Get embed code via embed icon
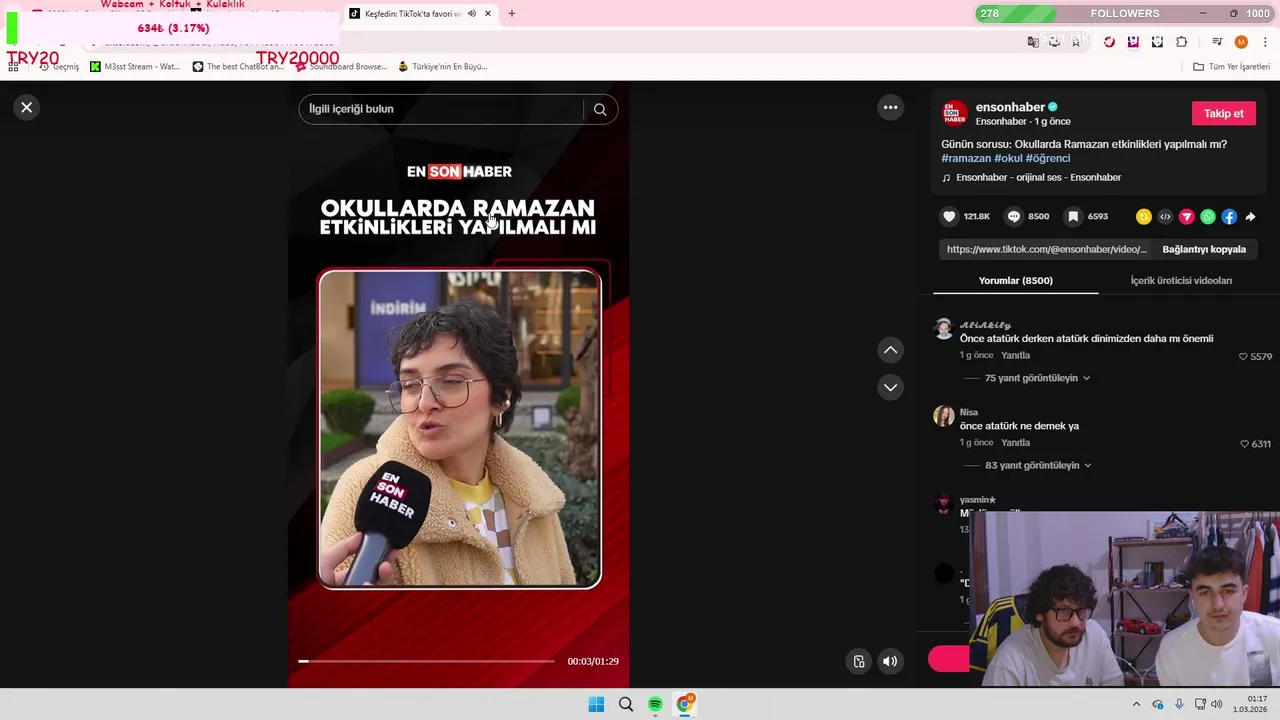This screenshot has width=1280, height=720. point(1165,216)
